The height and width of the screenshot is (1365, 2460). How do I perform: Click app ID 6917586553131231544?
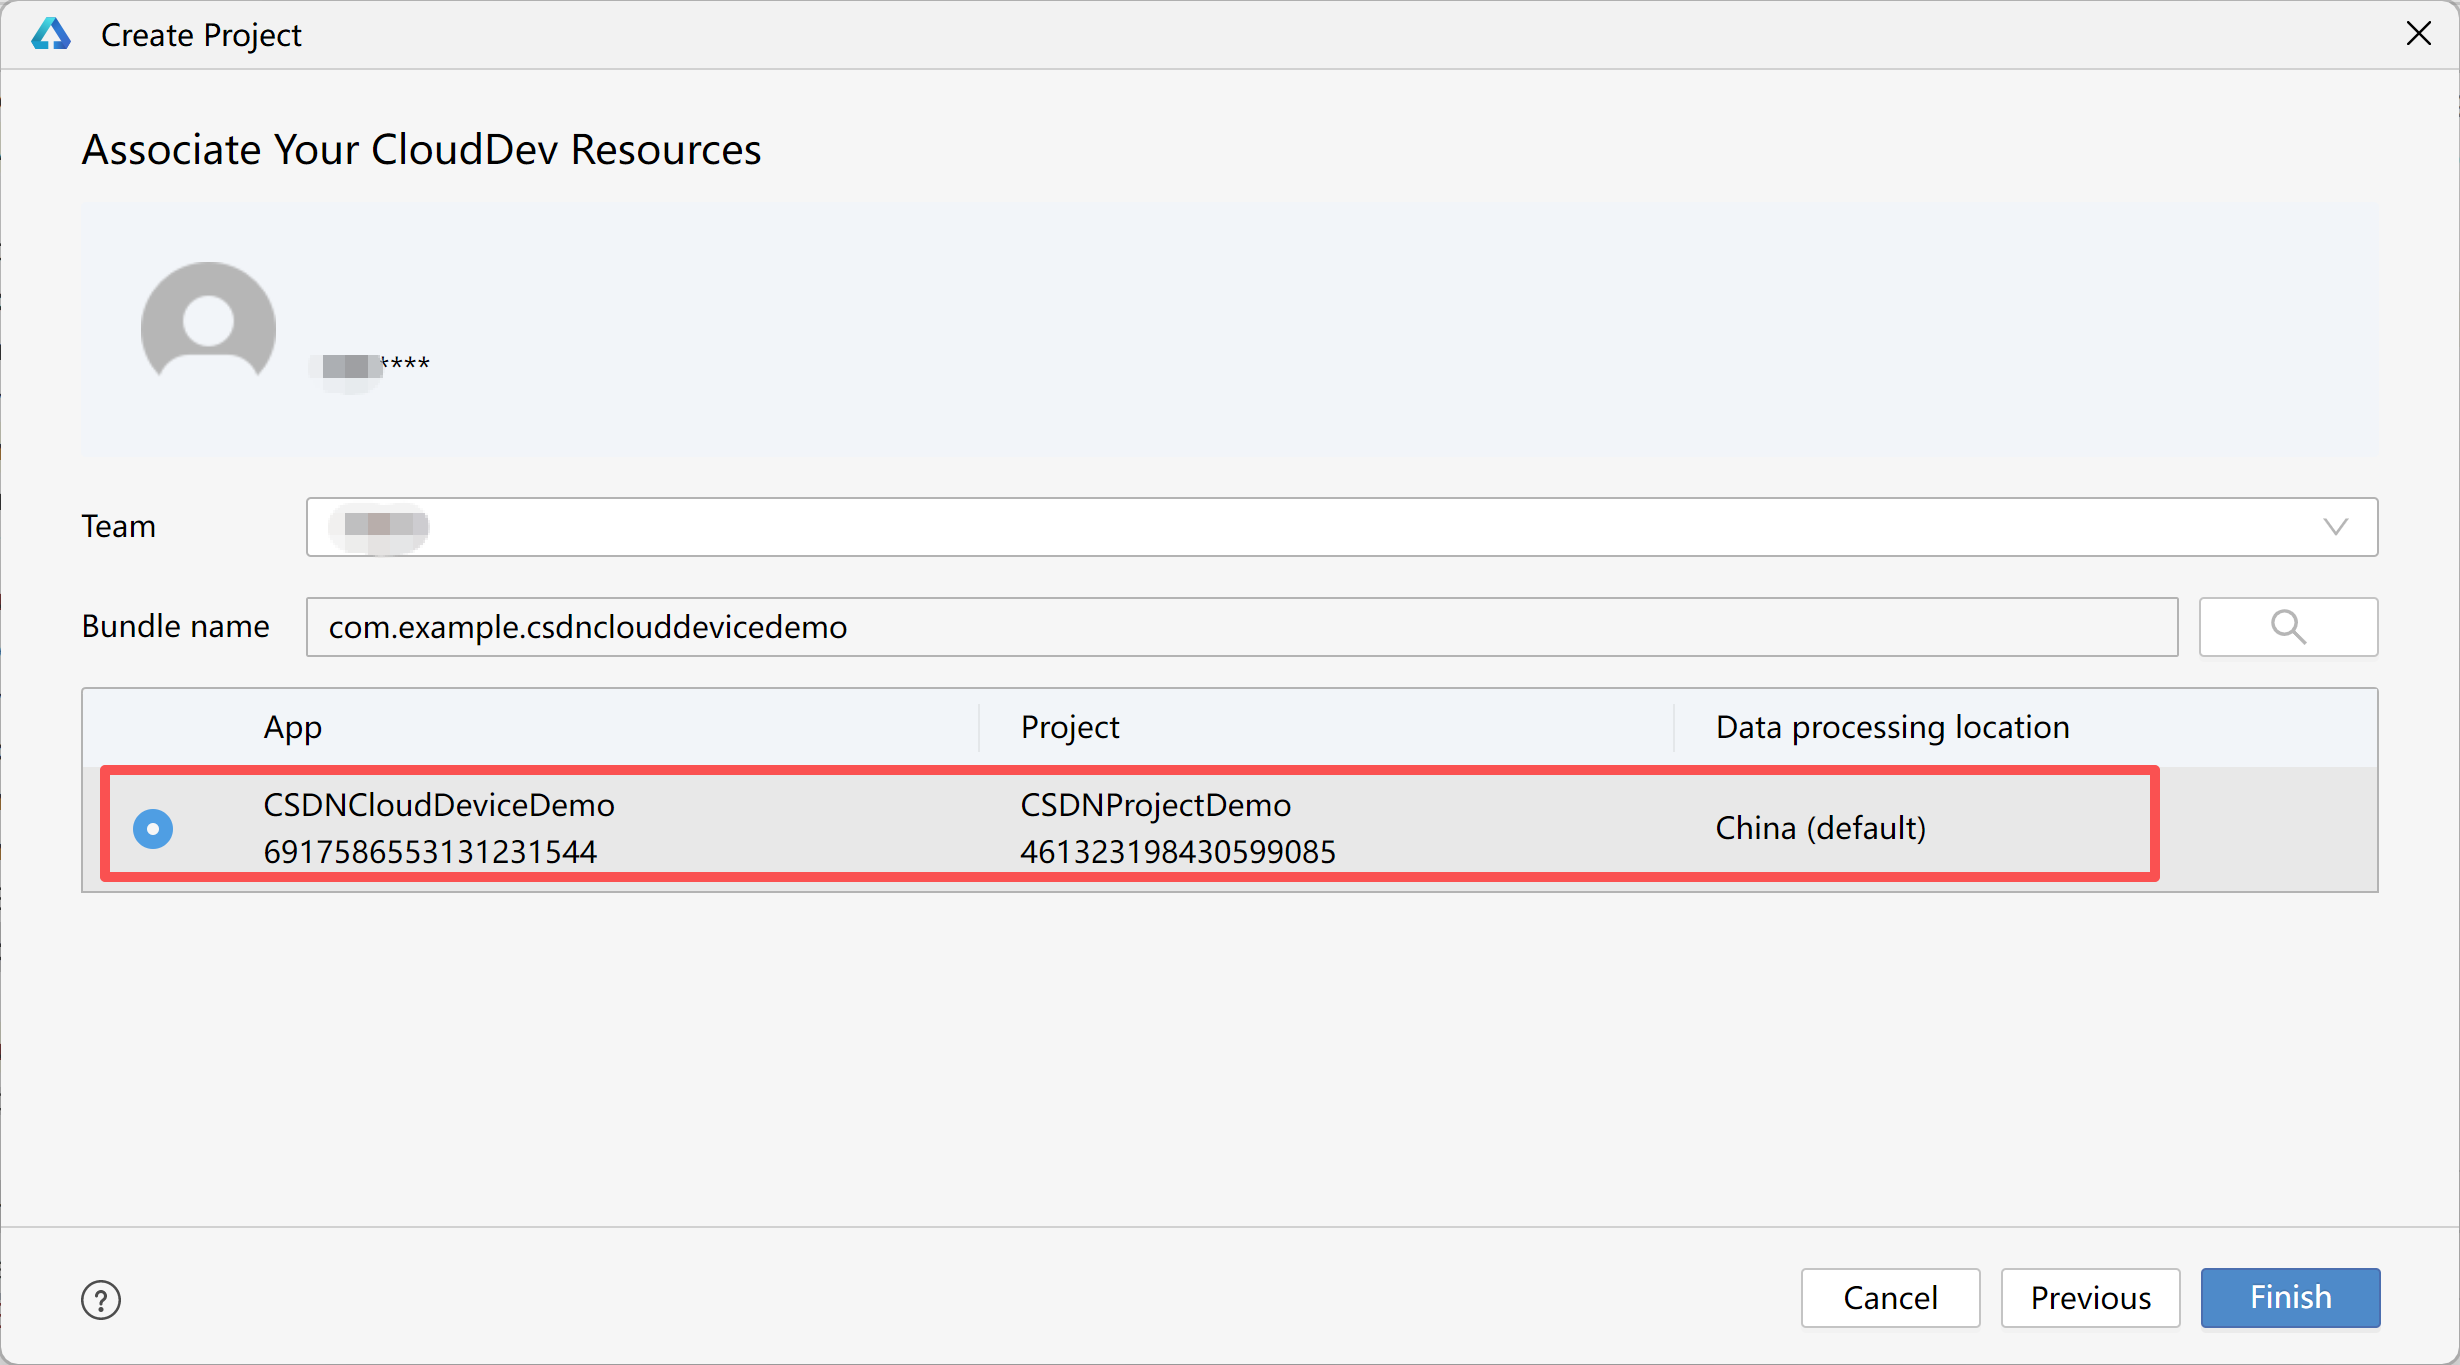click(x=430, y=852)
